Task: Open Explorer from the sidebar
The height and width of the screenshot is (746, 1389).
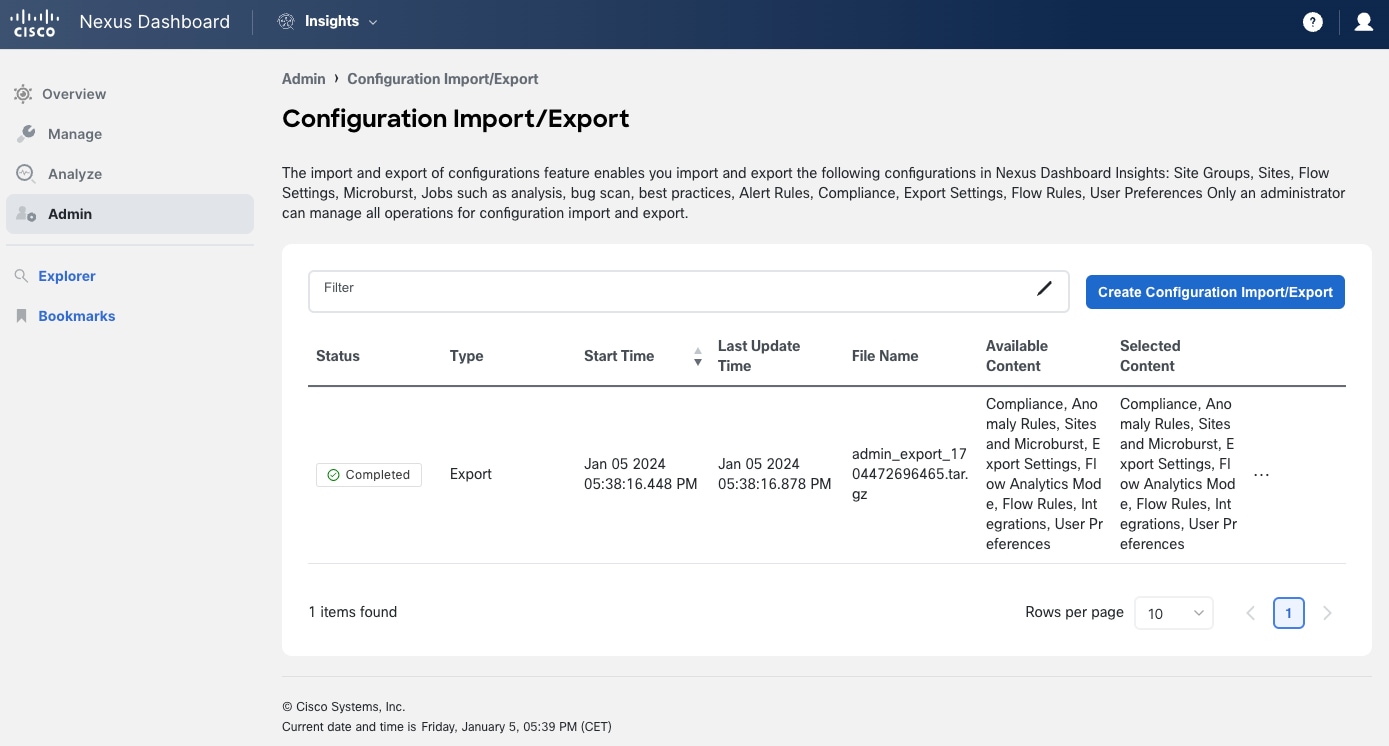Action: click(x=67, y=276)
